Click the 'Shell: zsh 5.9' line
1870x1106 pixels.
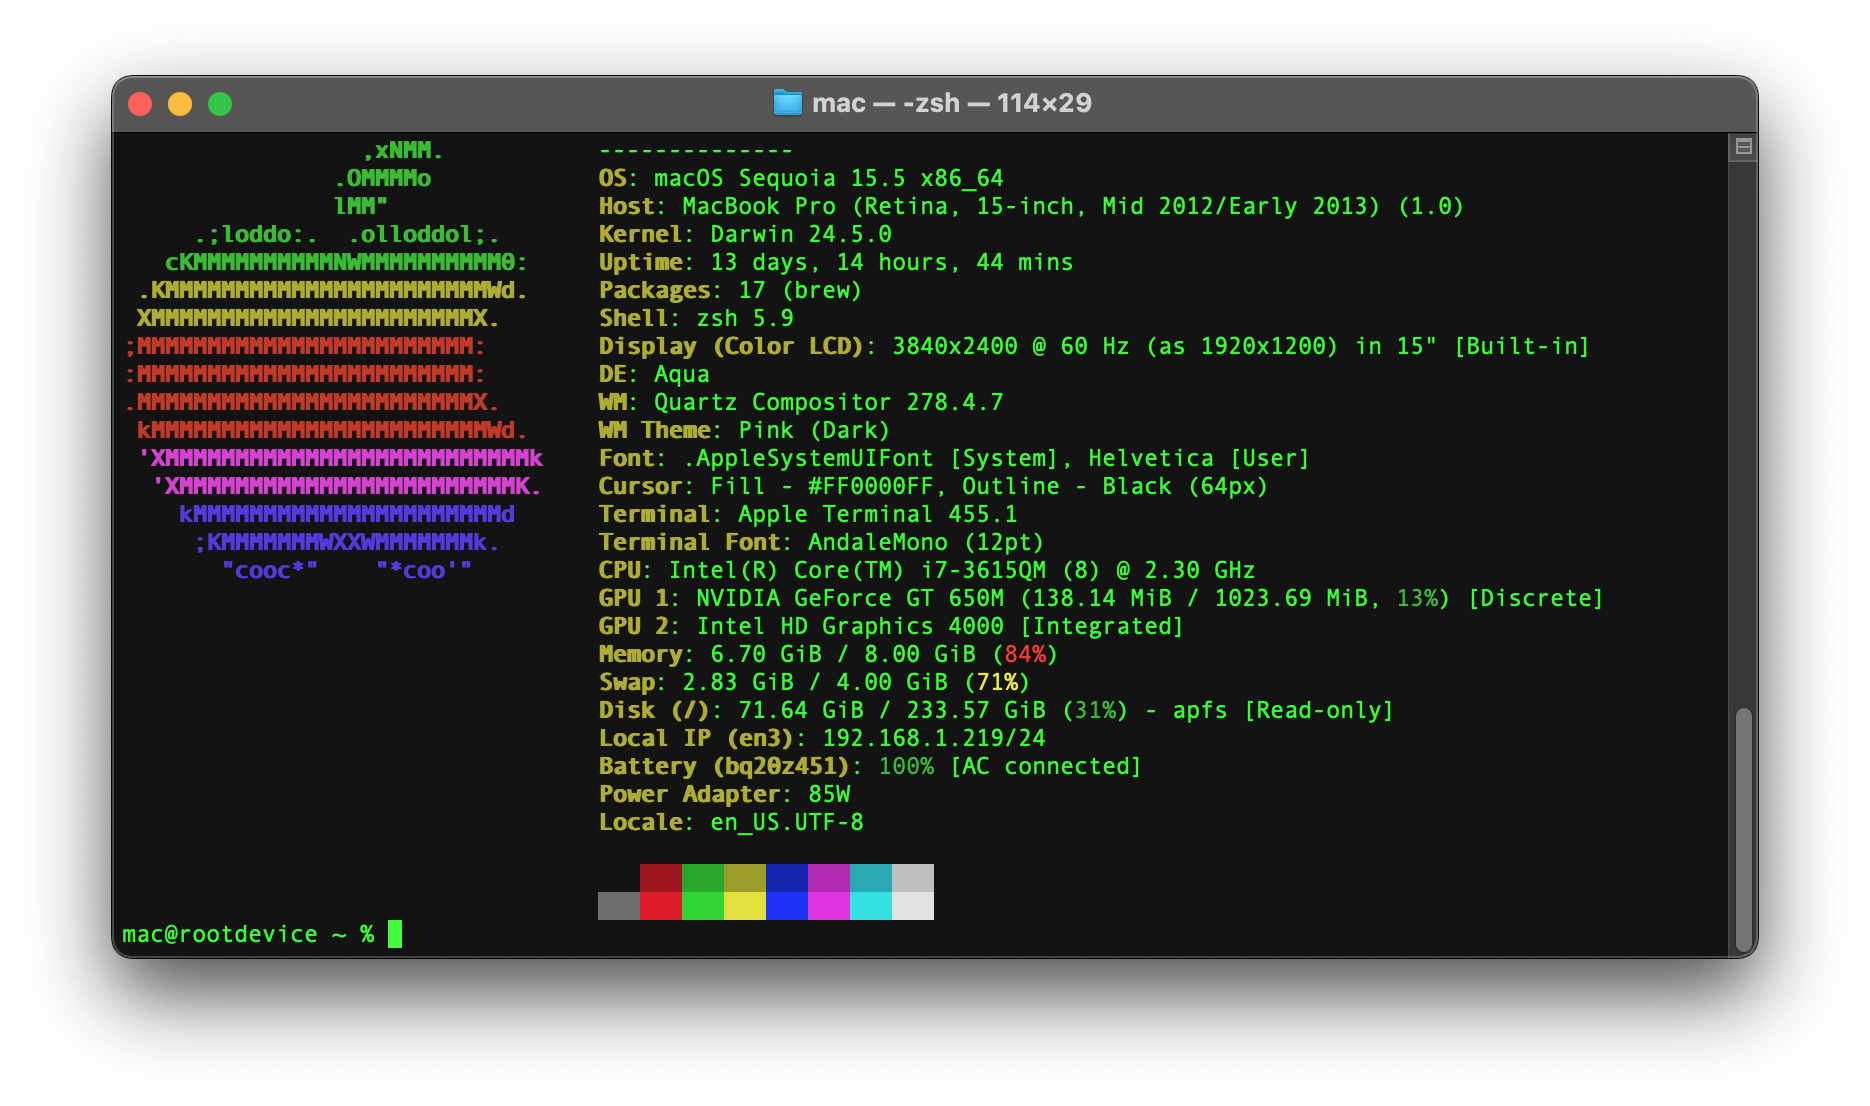click(x=696, y=318)
